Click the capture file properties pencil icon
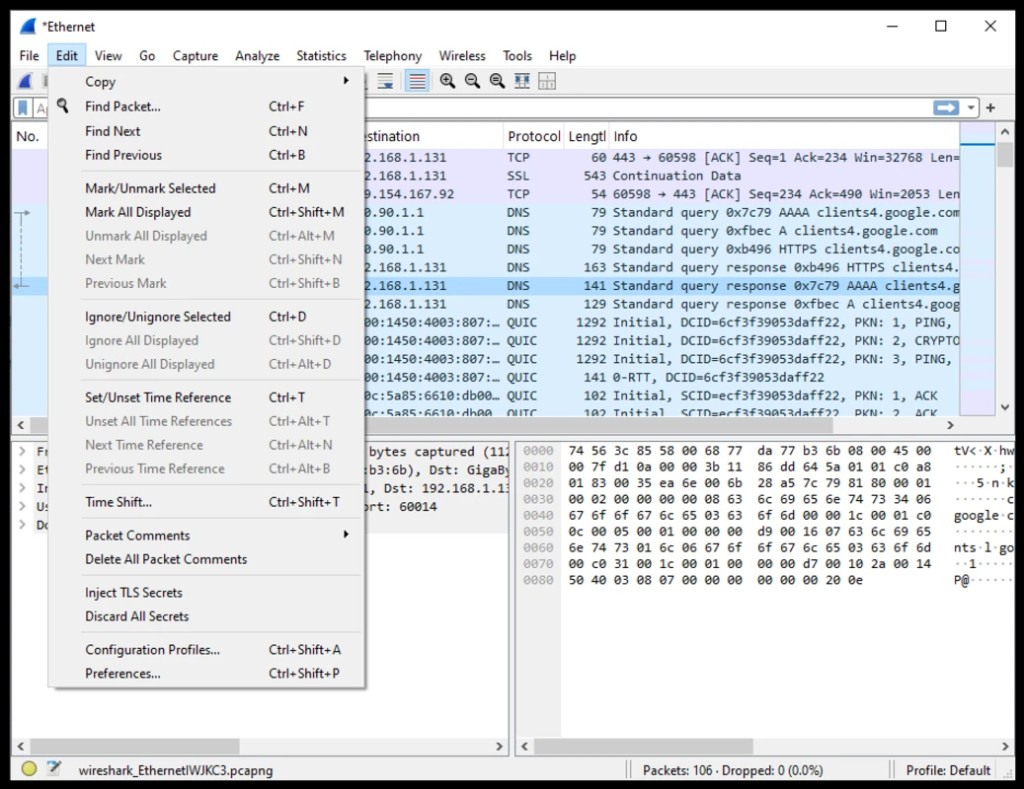This screenshot has width=1024, height=789. click(x=54, y=769)
